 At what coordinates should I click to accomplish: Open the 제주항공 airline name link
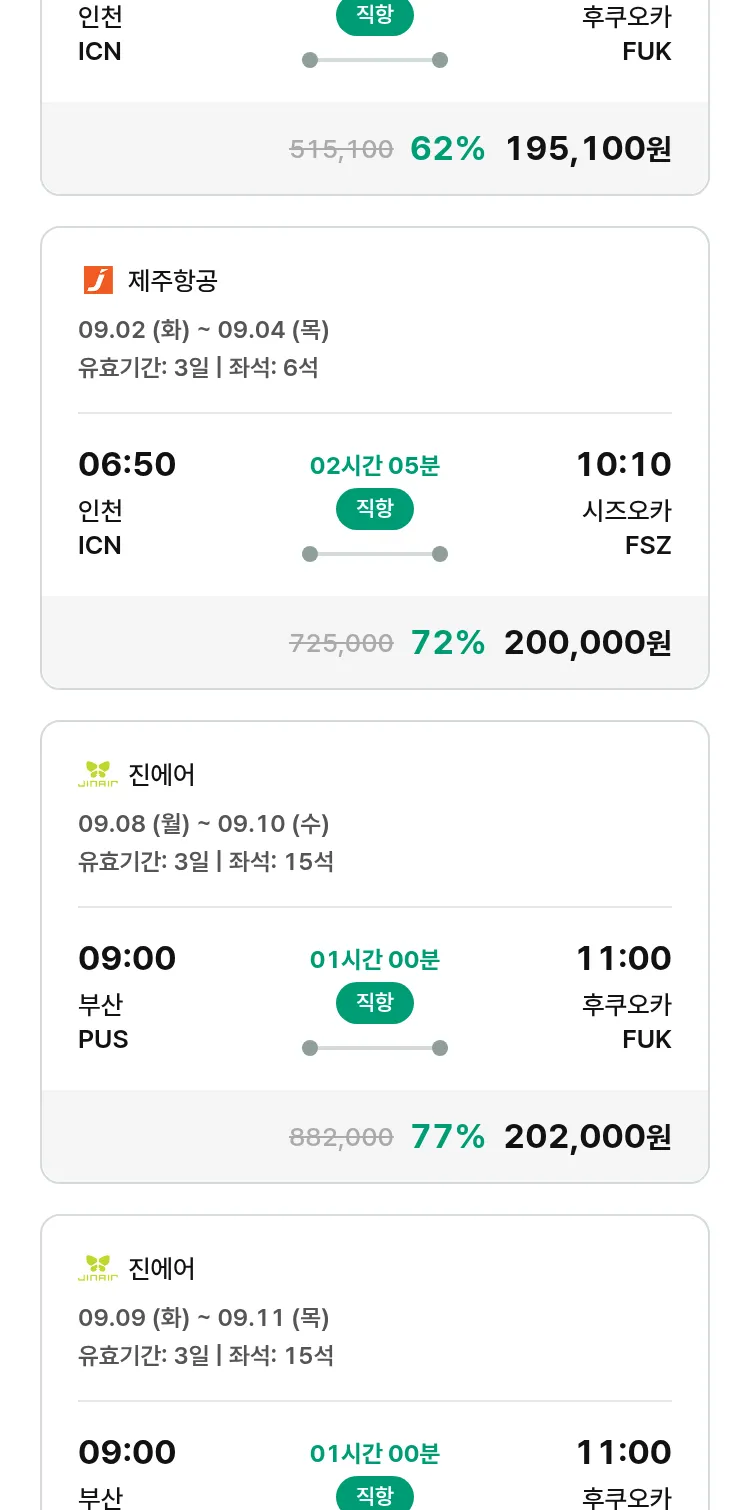173,281
